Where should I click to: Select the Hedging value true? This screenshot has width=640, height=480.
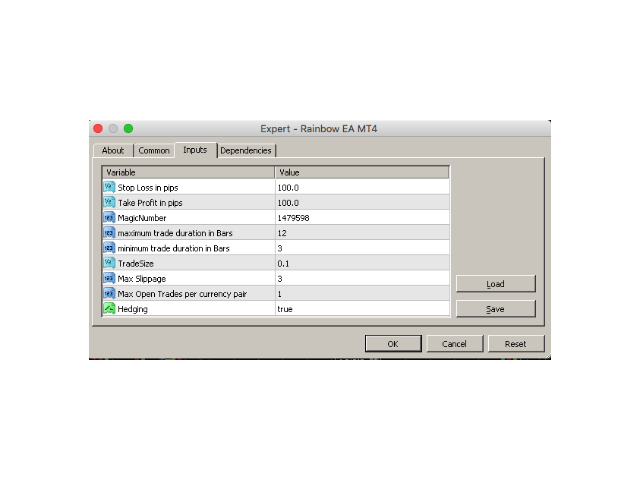(x=285, y=309)
